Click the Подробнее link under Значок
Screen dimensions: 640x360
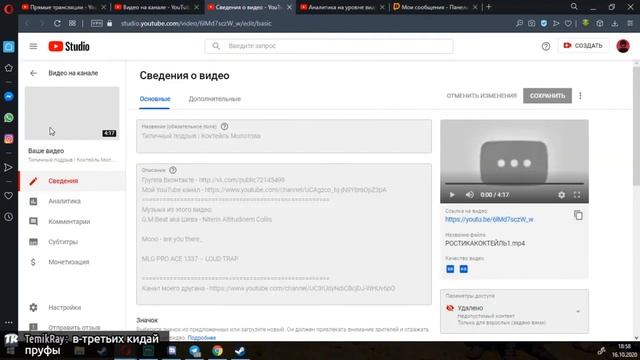click(x=202, y=338)
